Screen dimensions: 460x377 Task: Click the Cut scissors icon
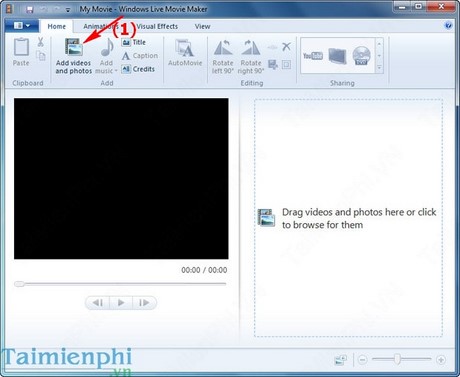40,42
